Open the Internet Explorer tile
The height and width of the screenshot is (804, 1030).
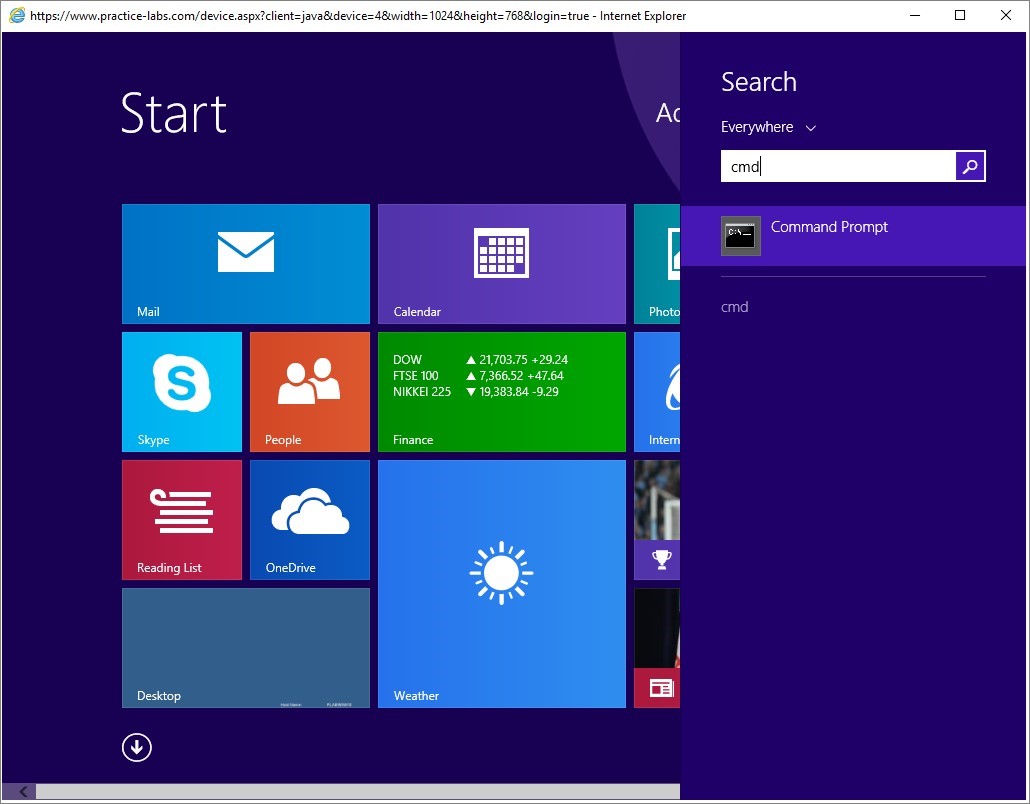(x=657, y=392)
